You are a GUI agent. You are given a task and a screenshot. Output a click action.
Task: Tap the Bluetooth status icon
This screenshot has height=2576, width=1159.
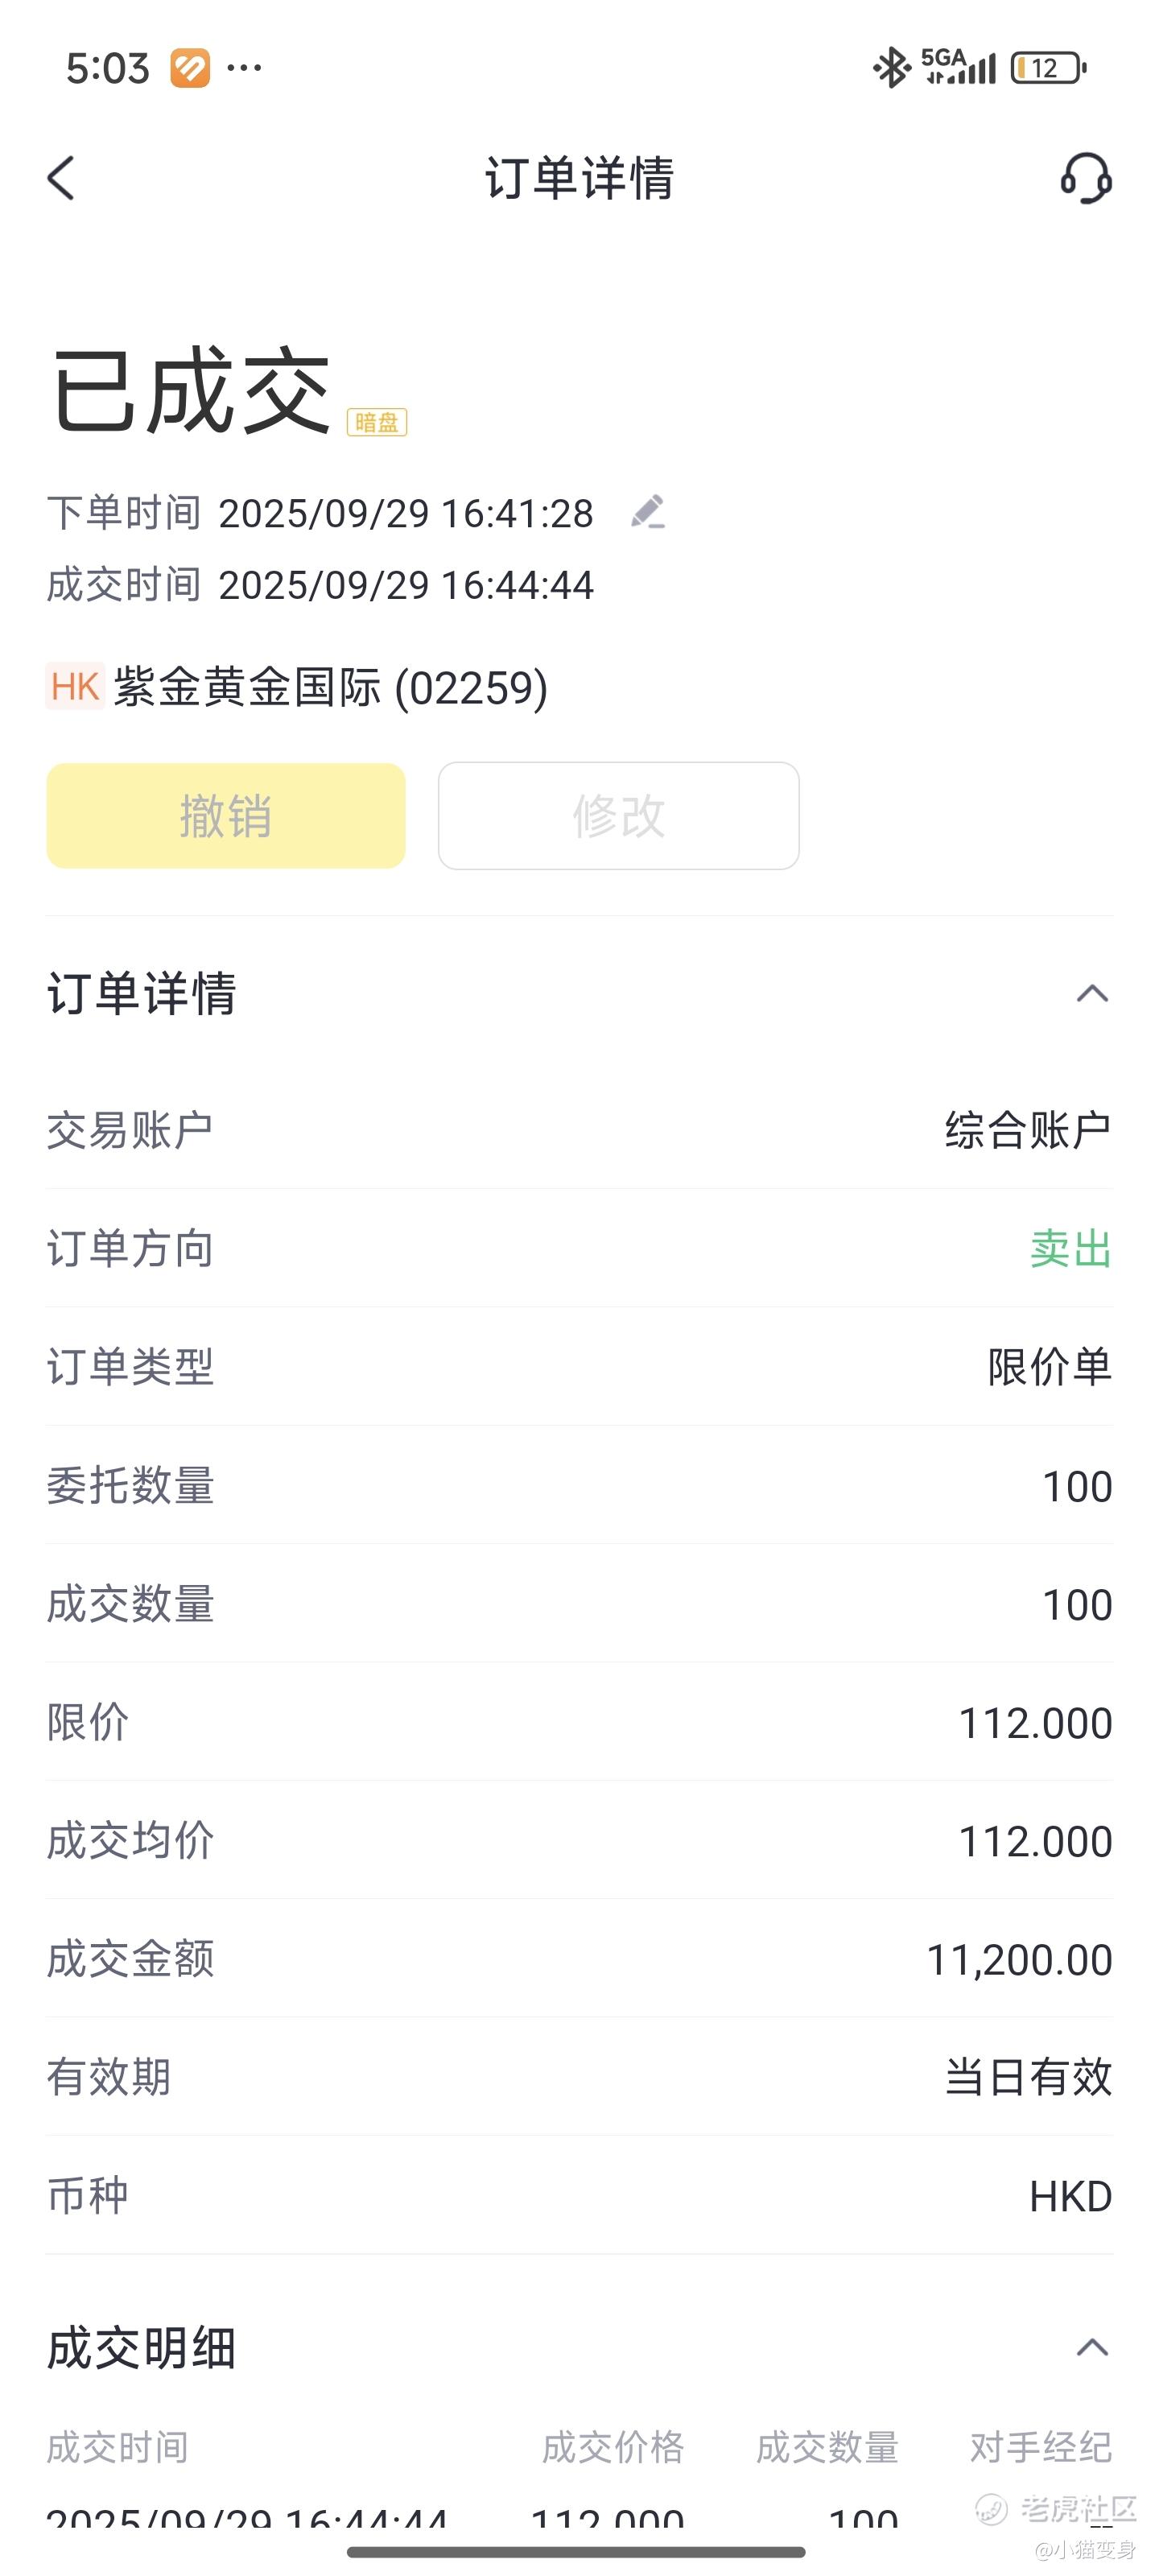(890, 68)
